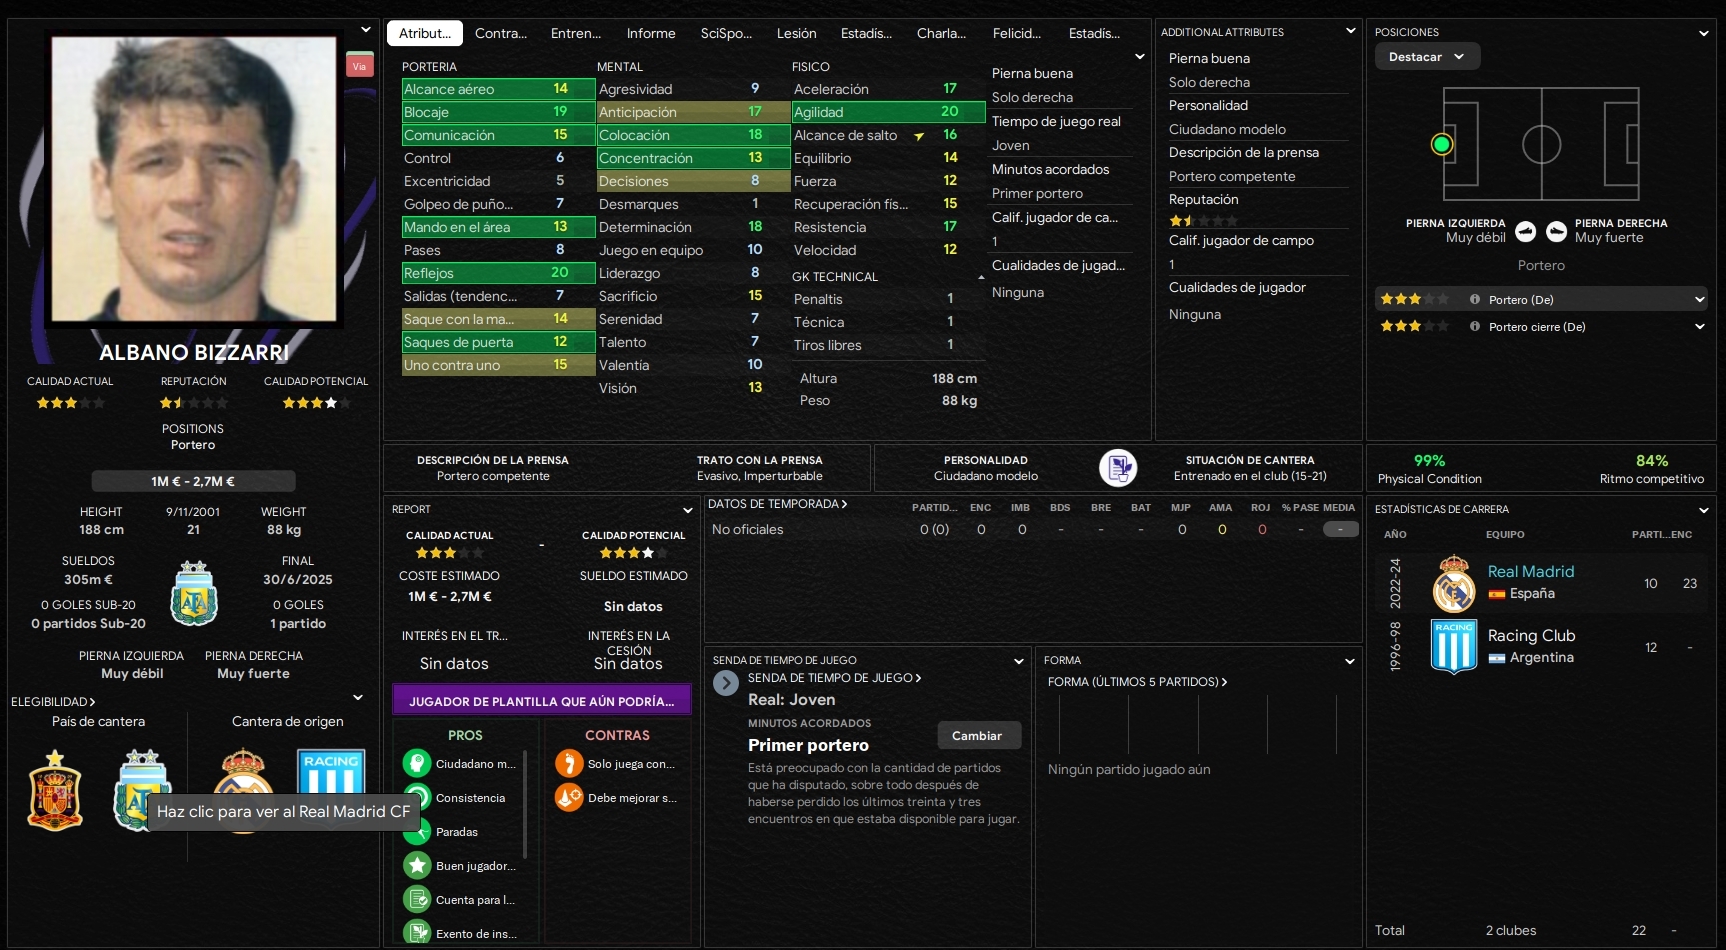Open the Real Madrid link in career statistics
The height and width of the screenshot is (950, 1726).
click(x=1531, y=571)
